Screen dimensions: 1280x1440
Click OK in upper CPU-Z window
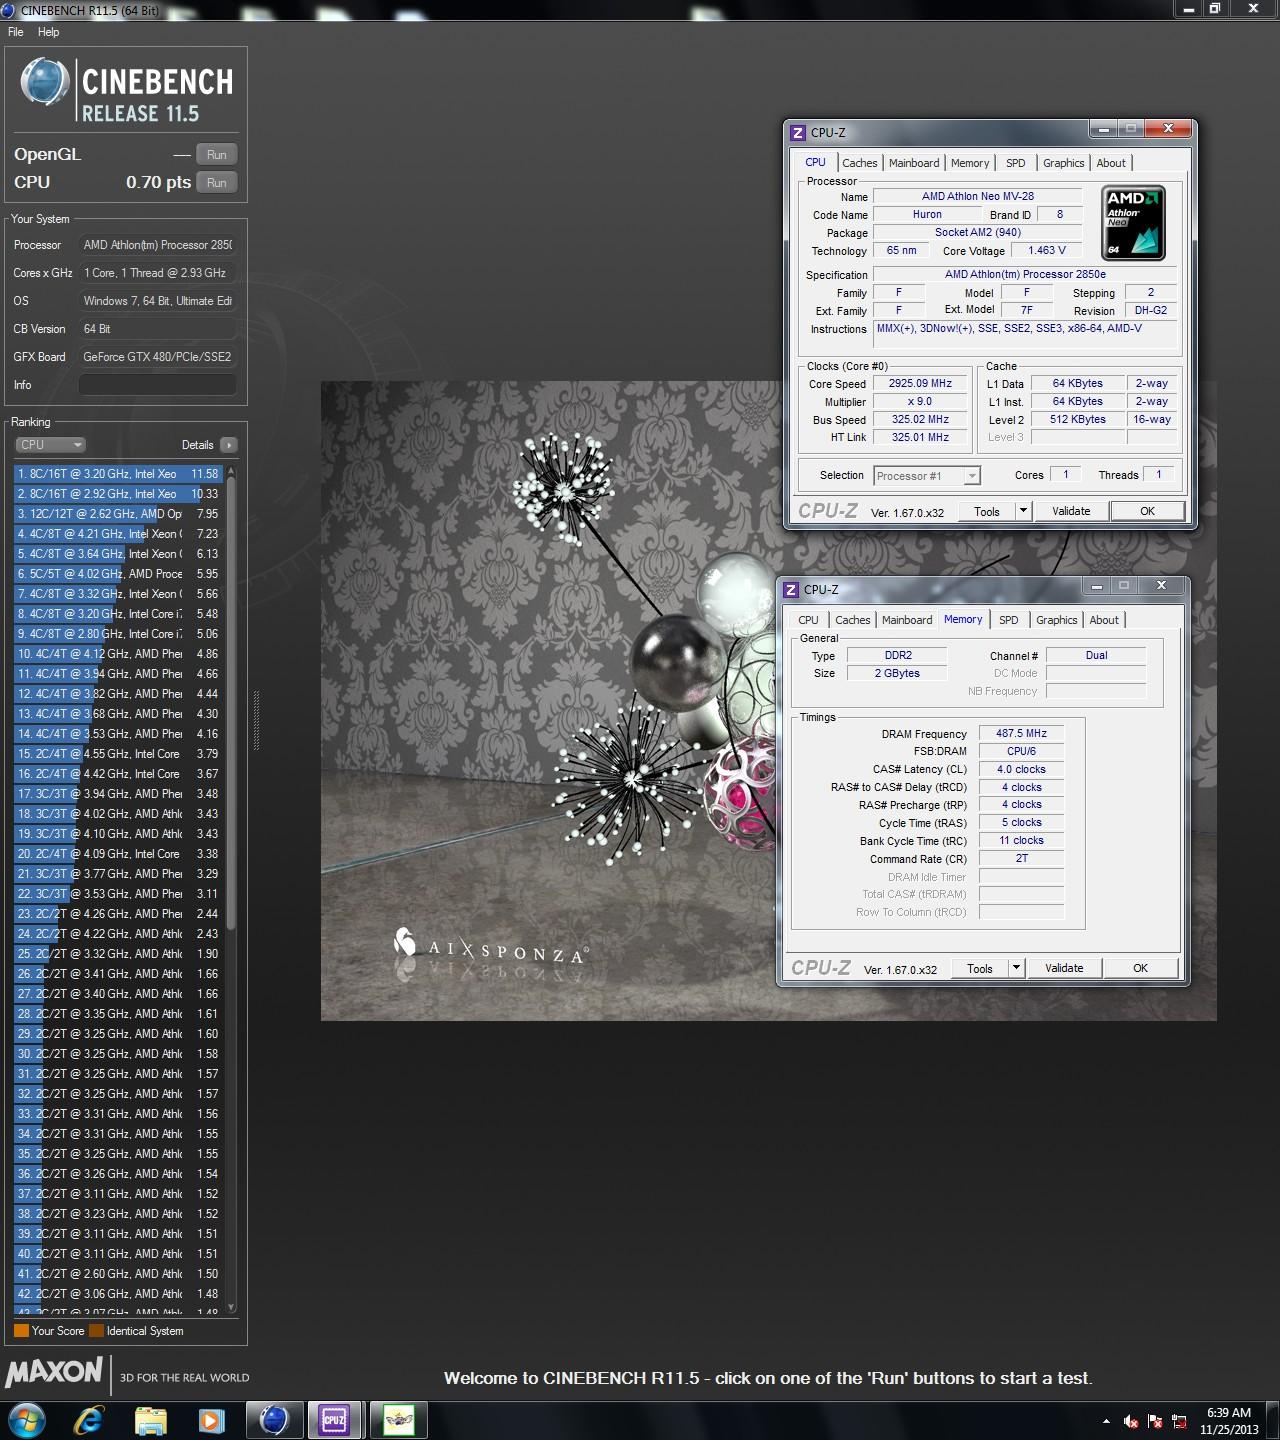click(x=1147, y=511)
